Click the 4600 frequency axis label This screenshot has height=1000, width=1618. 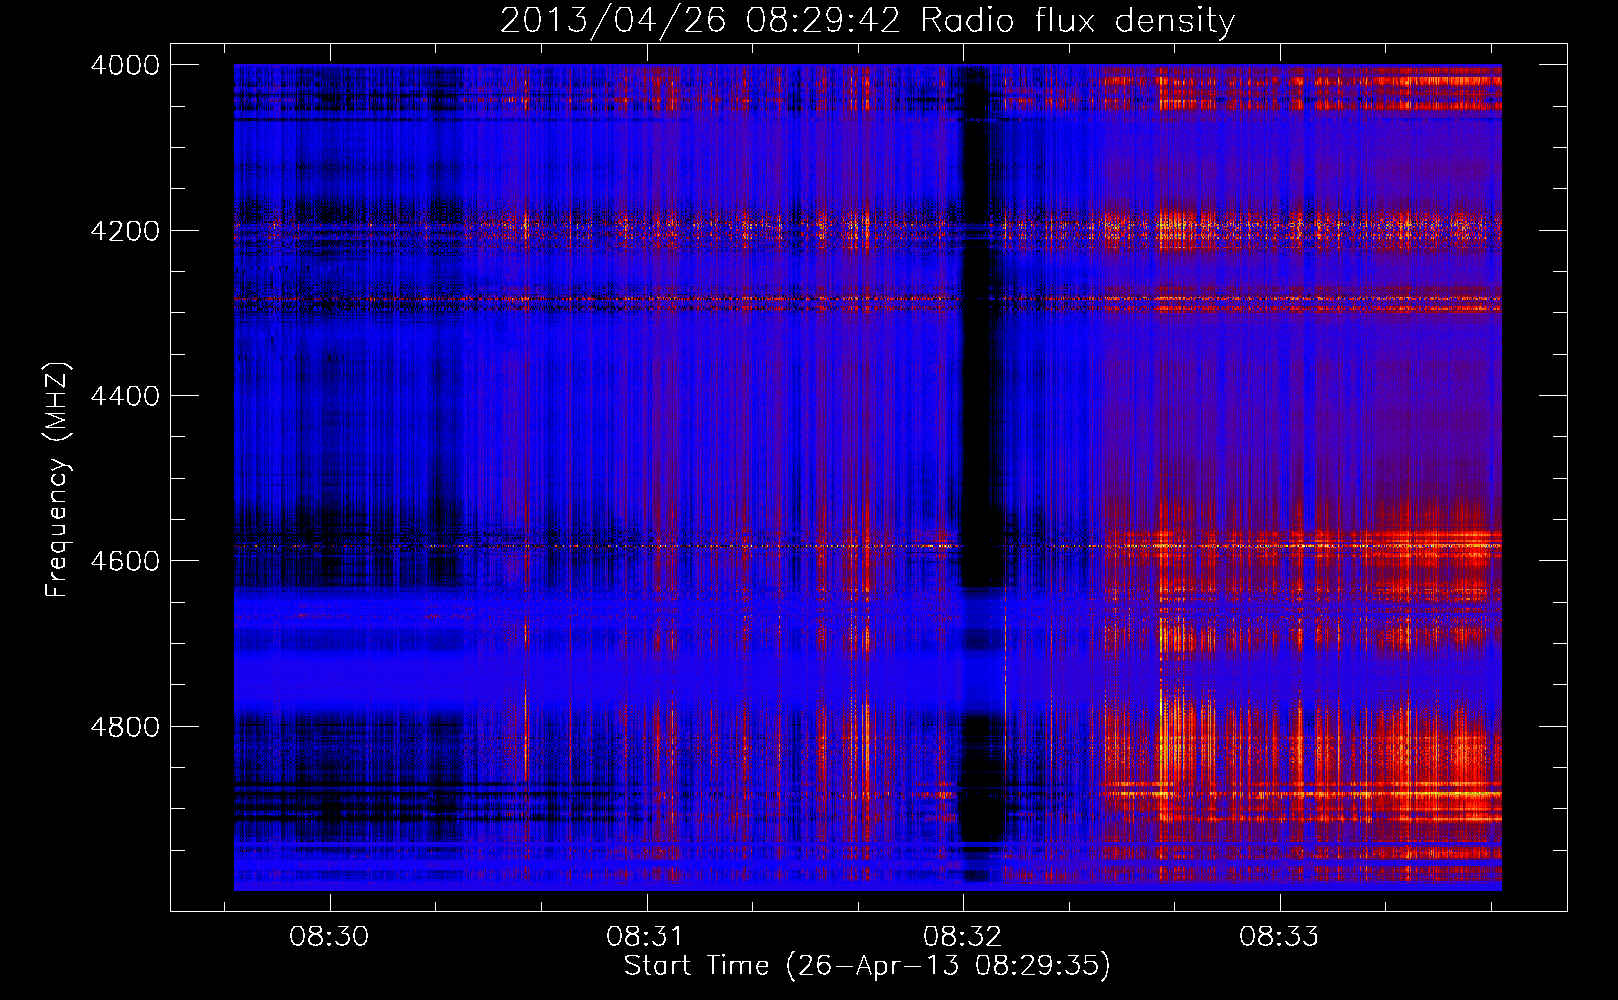125,561
